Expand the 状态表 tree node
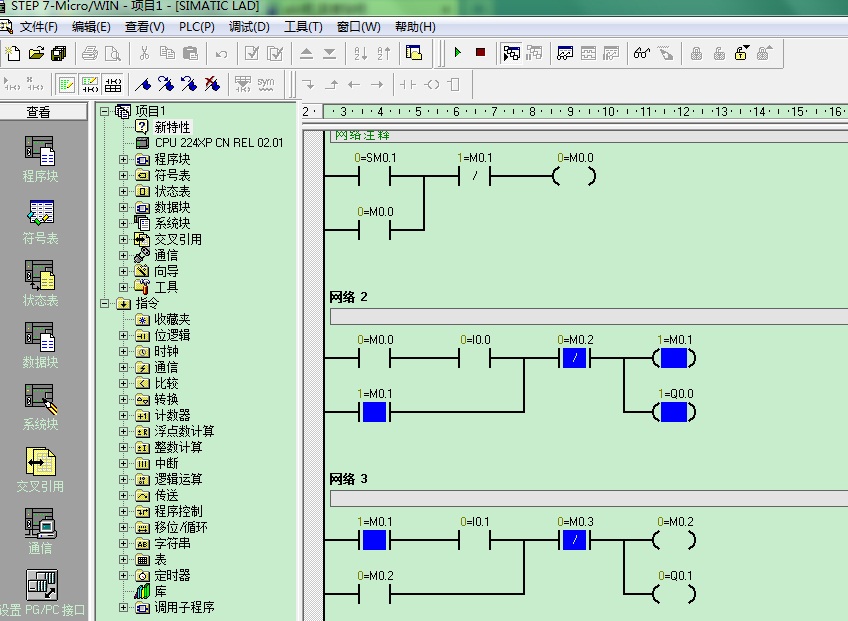The width and height of the screenshot is (848, 621). 123,191
